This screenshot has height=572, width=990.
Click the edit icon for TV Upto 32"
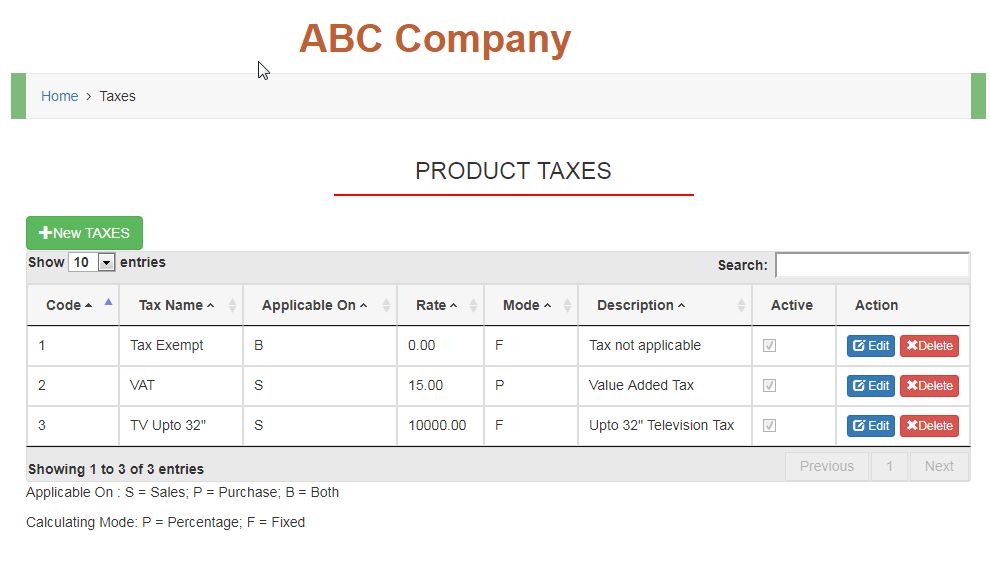pyautogui.click(x=859, y=426)
